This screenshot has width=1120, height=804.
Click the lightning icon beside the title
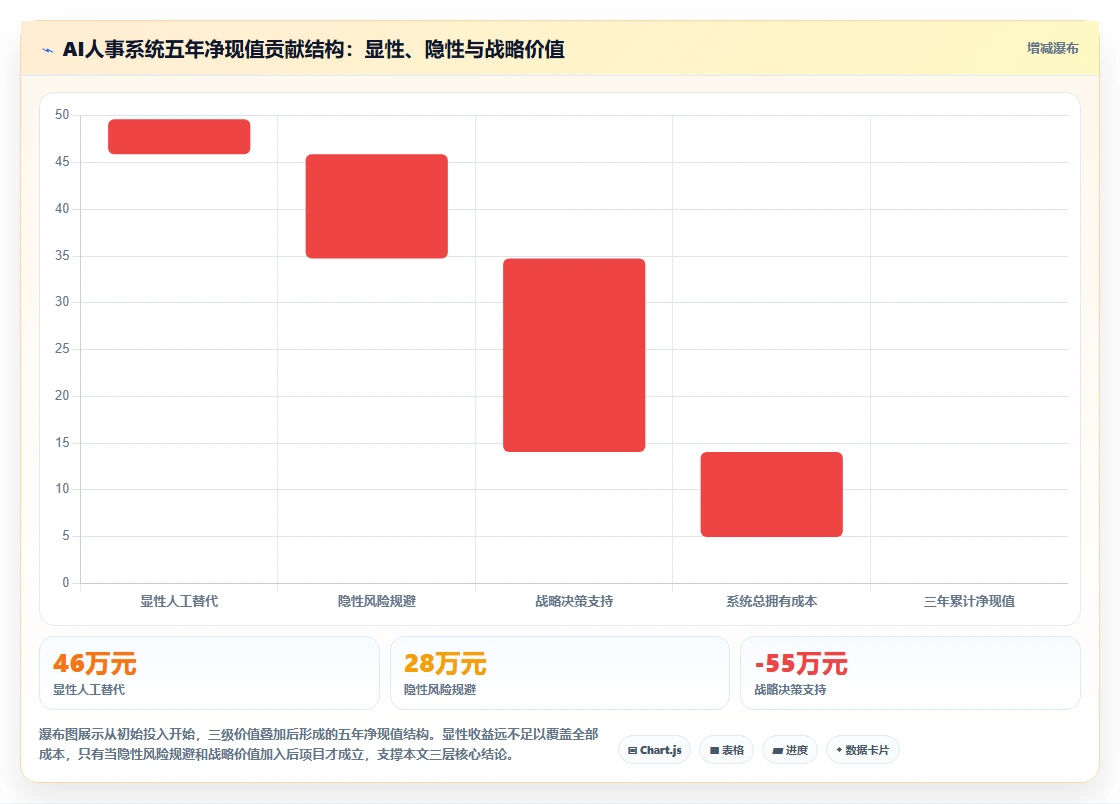[x=48, y=50]
